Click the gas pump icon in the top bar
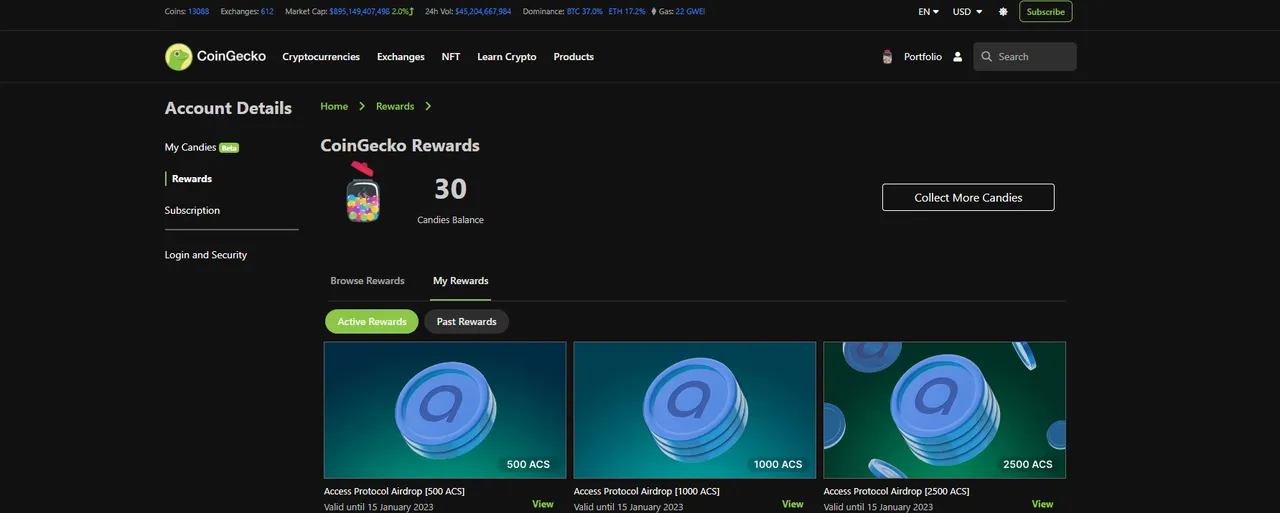Viewport: 1280px width, 513px height. (x=654, y=12)
